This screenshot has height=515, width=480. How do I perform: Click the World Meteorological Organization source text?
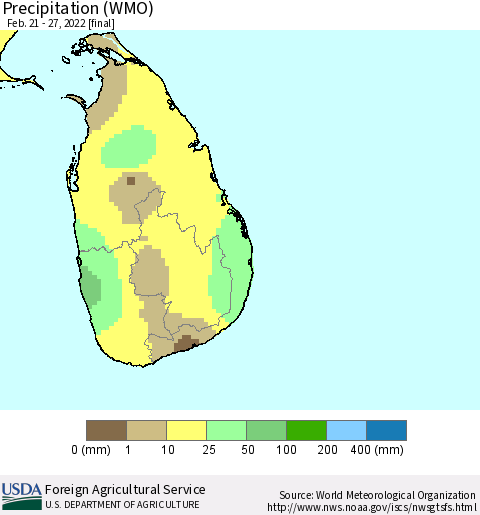click(x=395, y=495)
